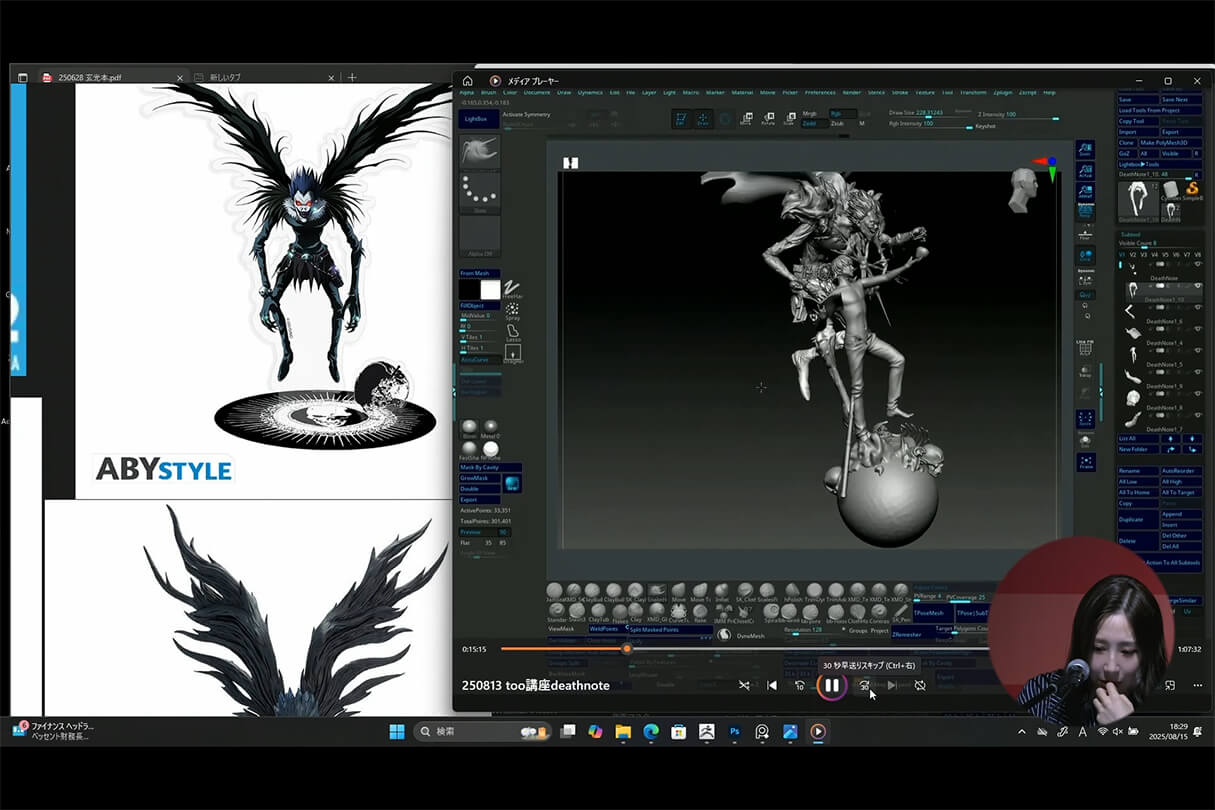The image size is (1215, 810).
Task: Skip to the next track
Action: pos(892,685)
